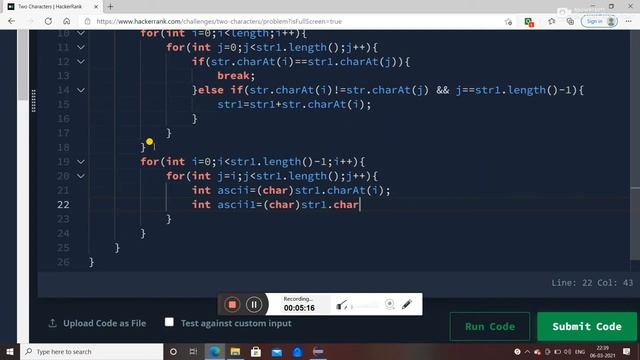Open Cortana from the taskbar
The image size is (640, 360).
(173, 351)
